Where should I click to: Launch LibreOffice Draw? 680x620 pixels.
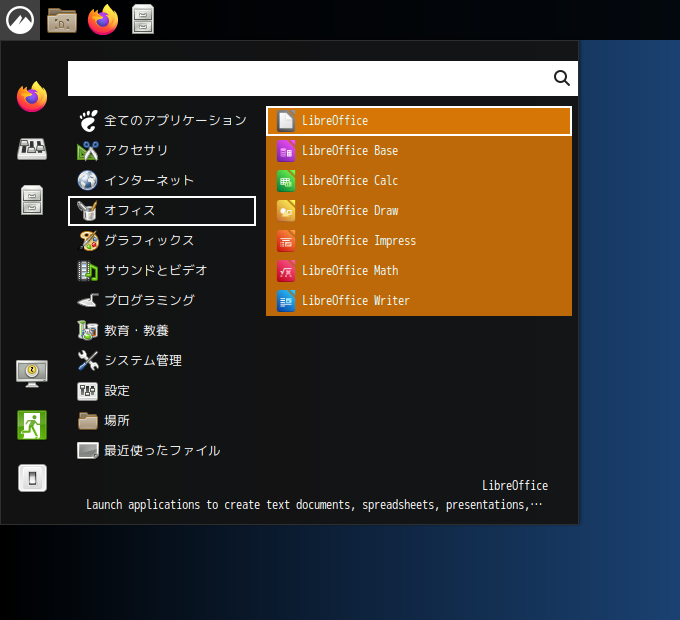[419, 211]
